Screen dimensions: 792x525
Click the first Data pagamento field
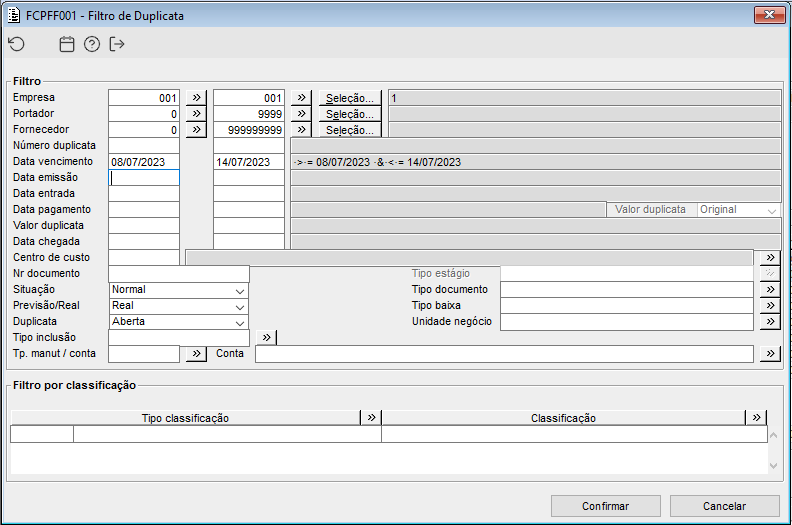tap(144, 210)
